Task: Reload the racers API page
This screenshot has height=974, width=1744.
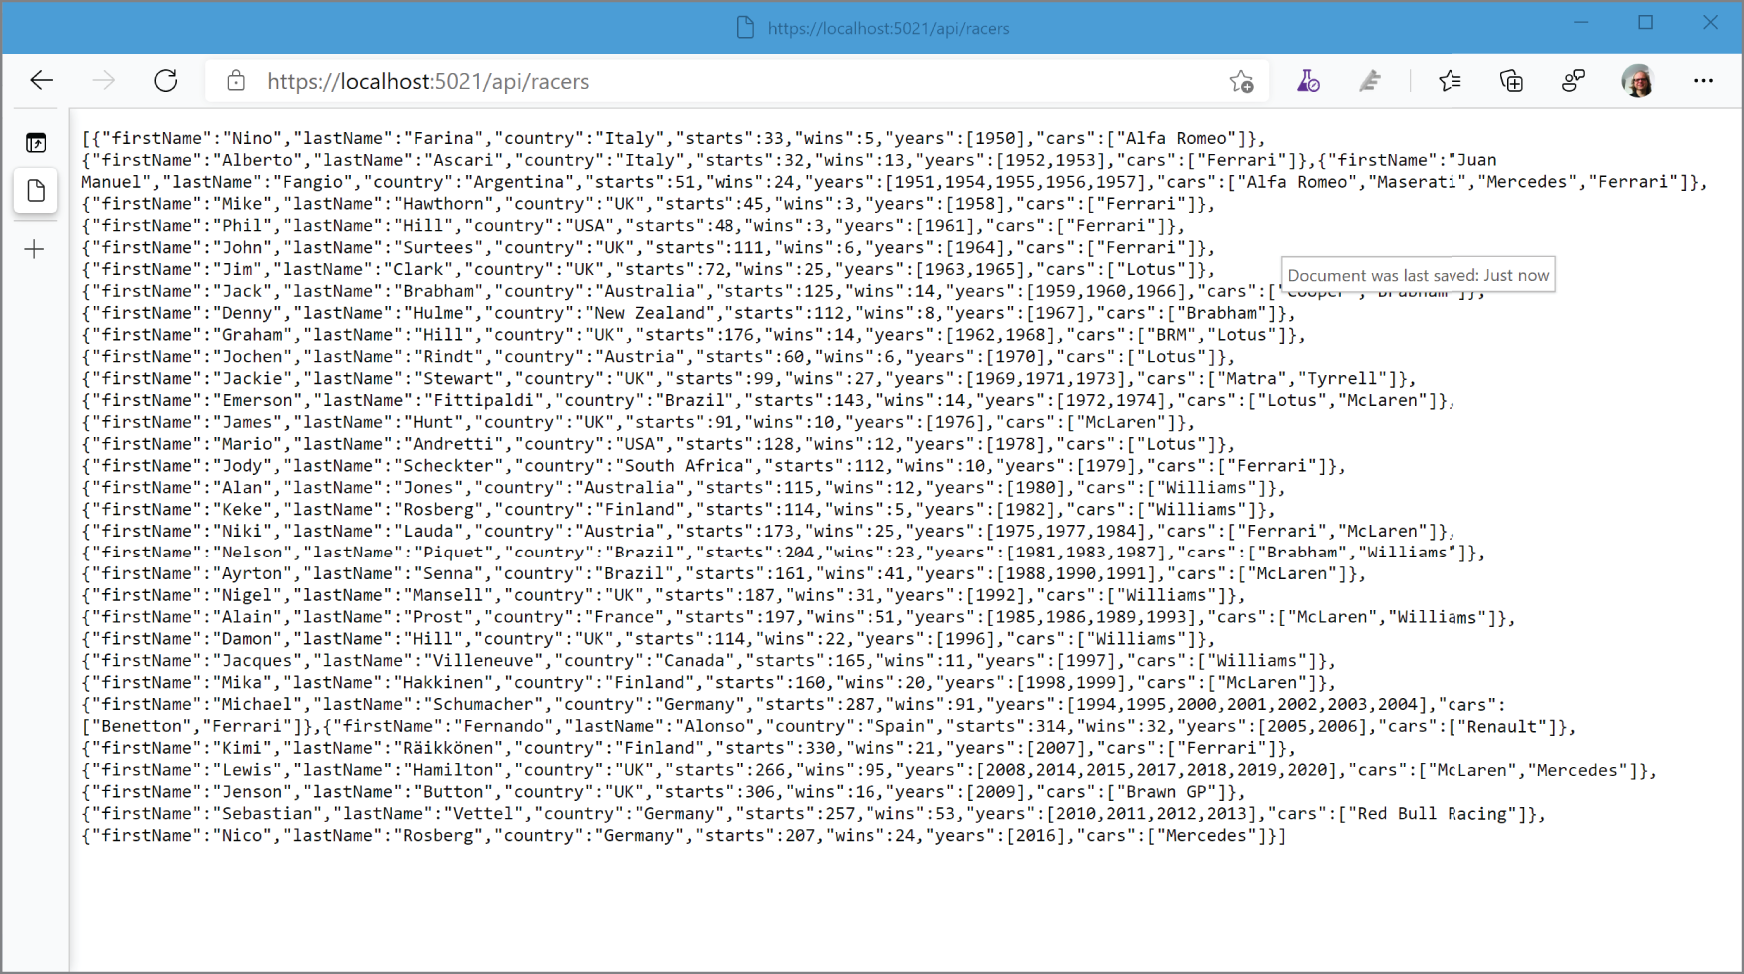Action: click(165, 80)
